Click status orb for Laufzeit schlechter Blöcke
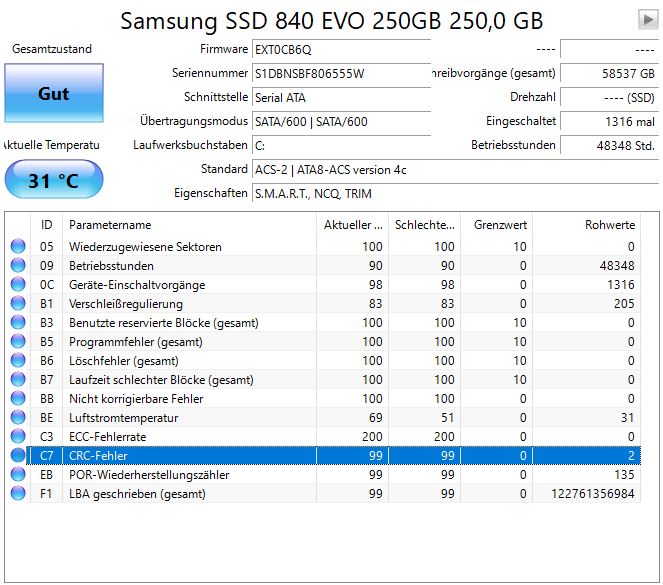 coord(18,379)
